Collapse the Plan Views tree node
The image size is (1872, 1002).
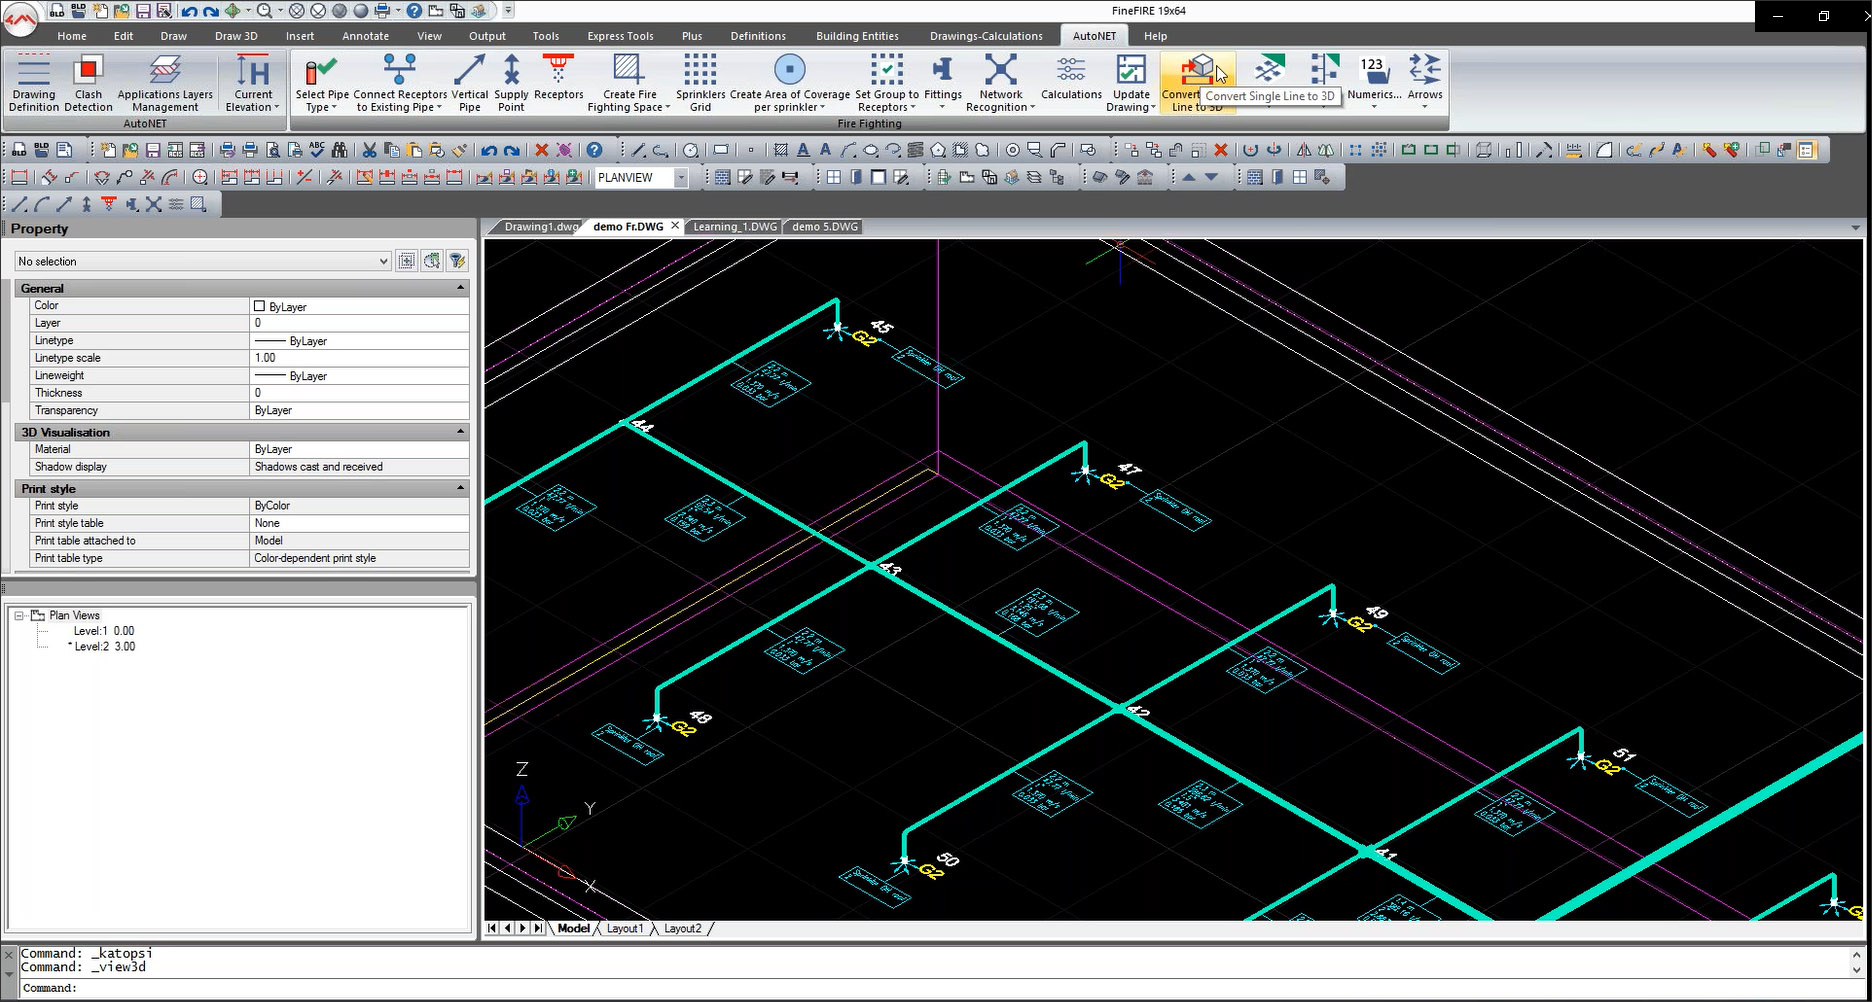click(x=19, y=616)
